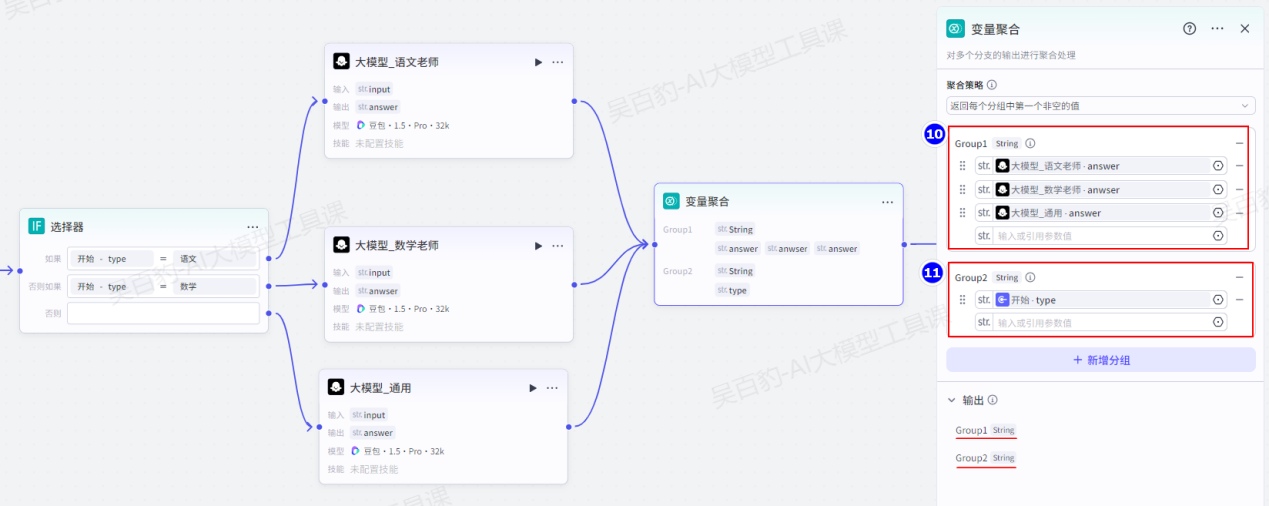Close the 变量聚合 settings panel
This screenshot has width=1269, height=506.
click(1245, 29)
